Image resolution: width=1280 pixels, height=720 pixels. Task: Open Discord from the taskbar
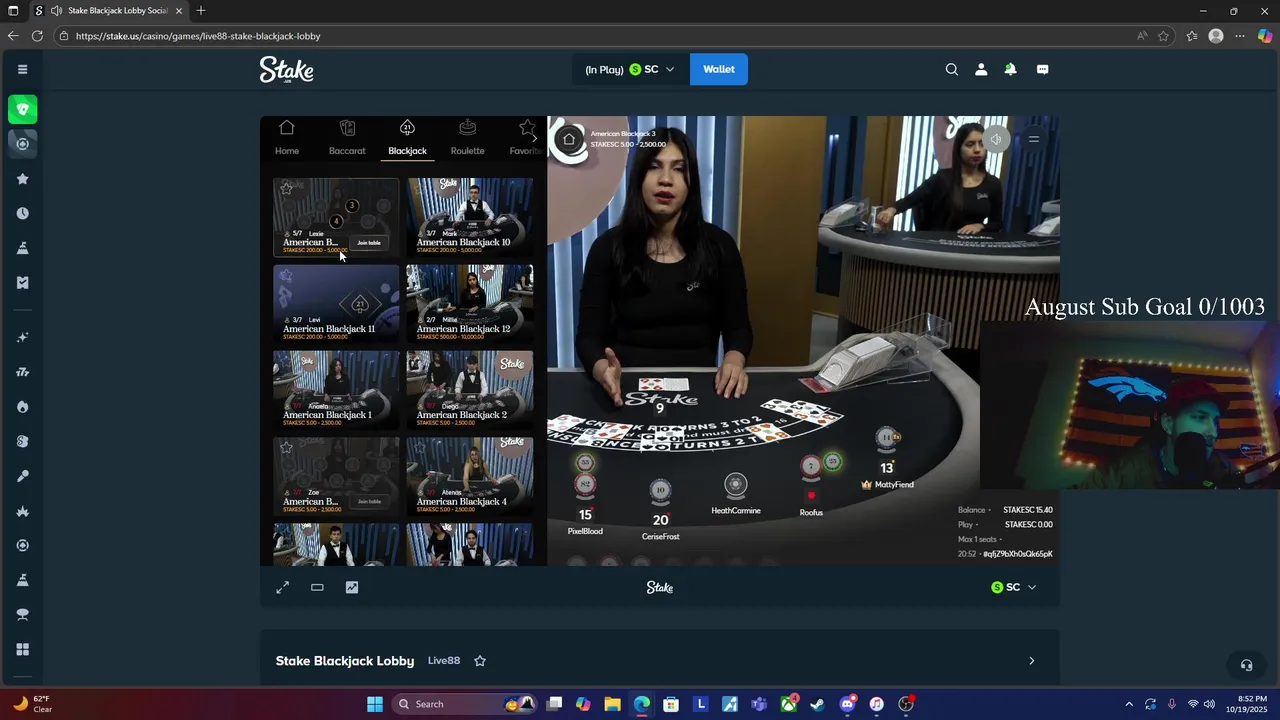click(847, 704)
